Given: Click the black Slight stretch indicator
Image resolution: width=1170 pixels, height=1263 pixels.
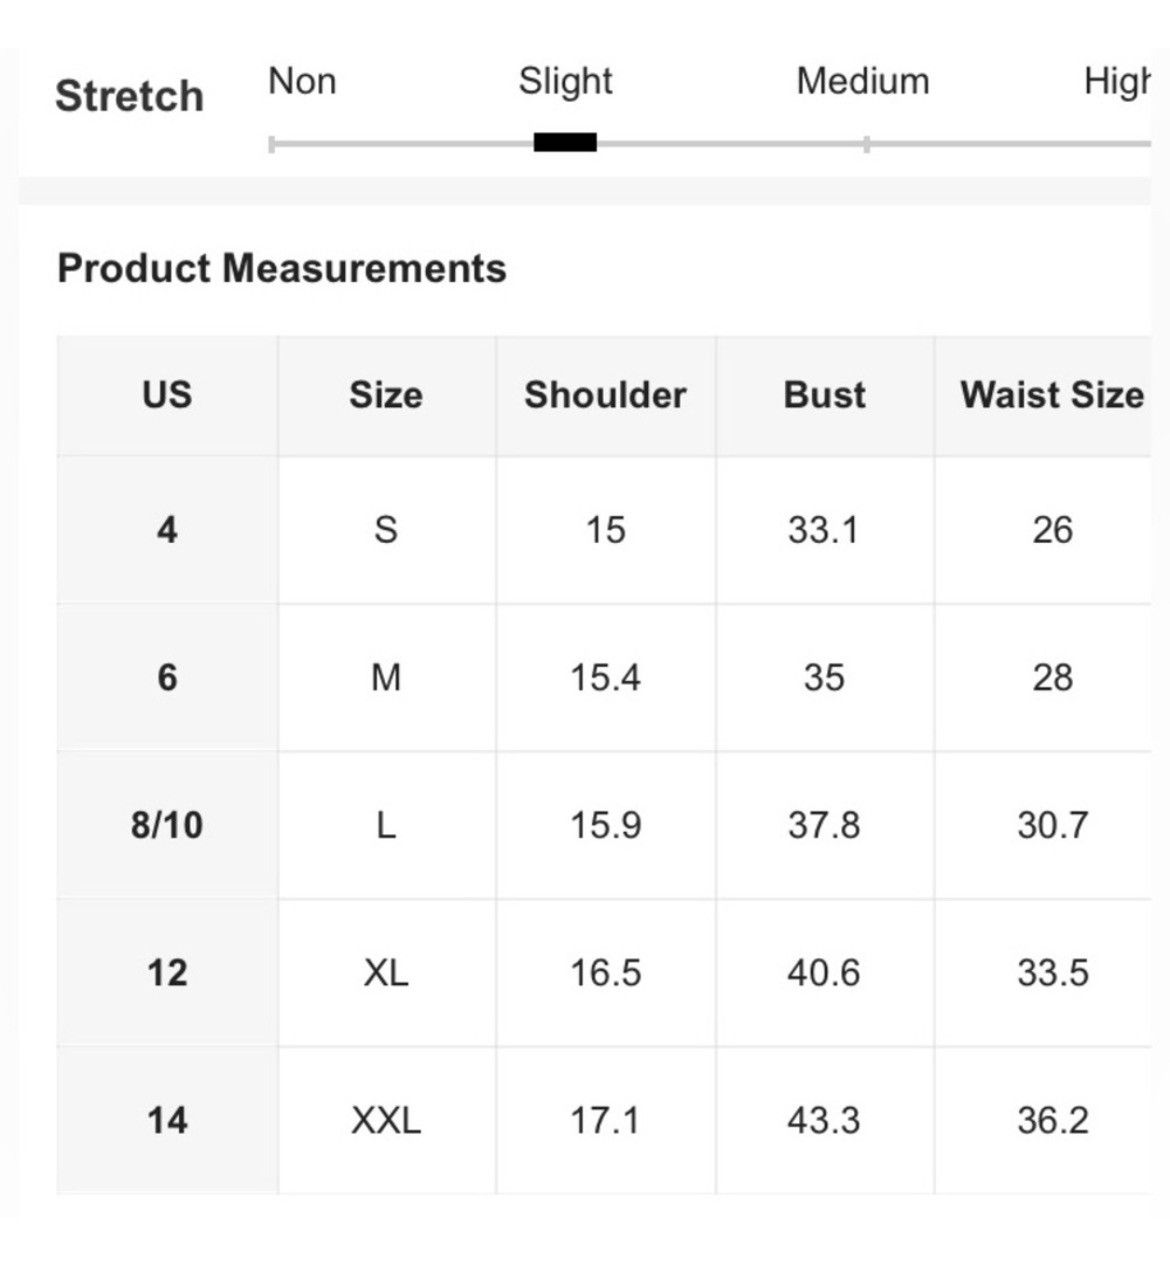Looking at the screenshot, I should [x=565, y=142].
